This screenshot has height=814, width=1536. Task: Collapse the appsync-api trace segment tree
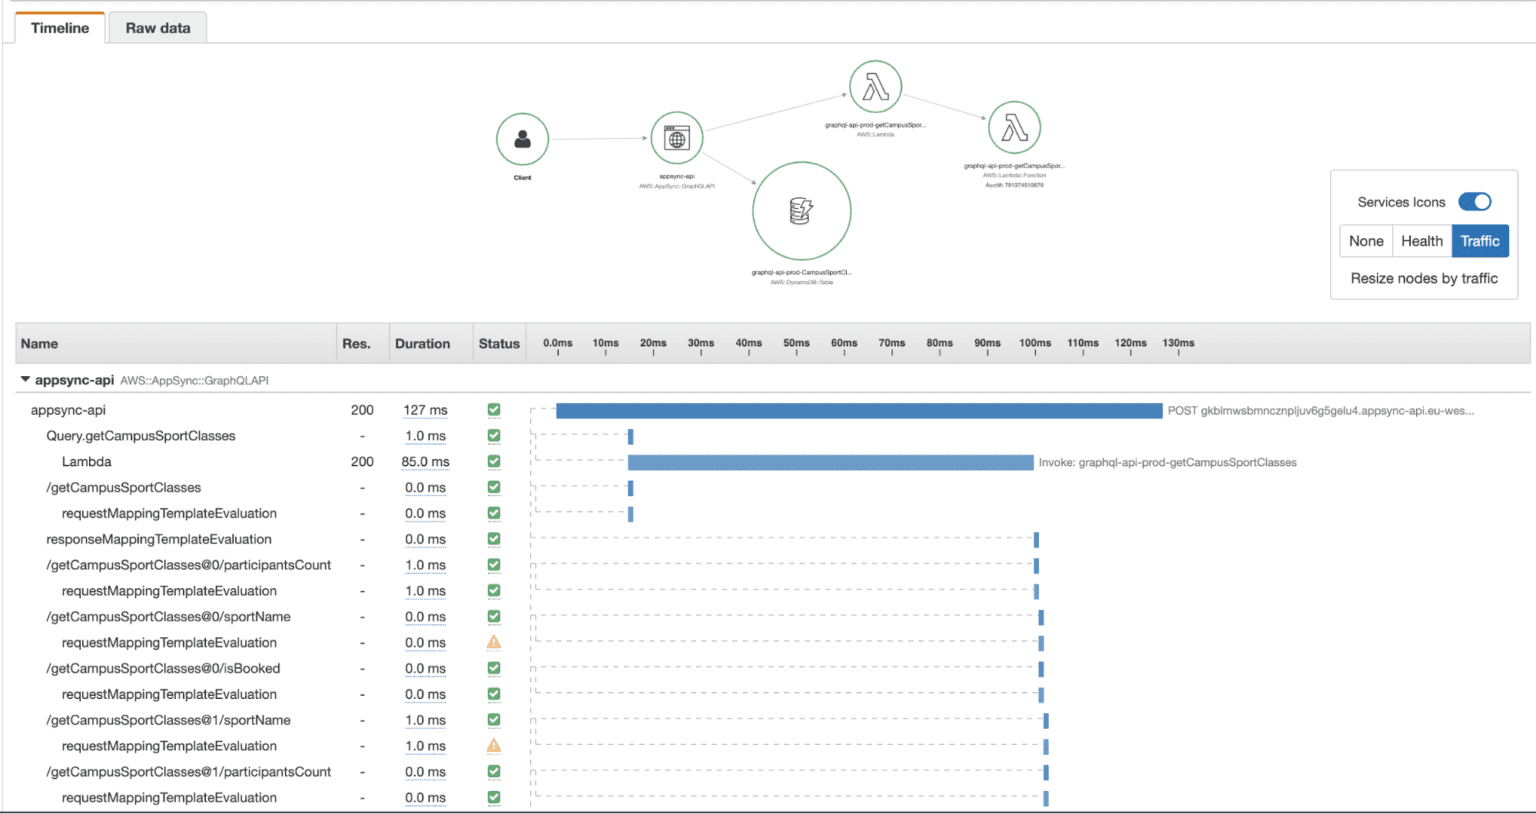click(x=24, y=379)
